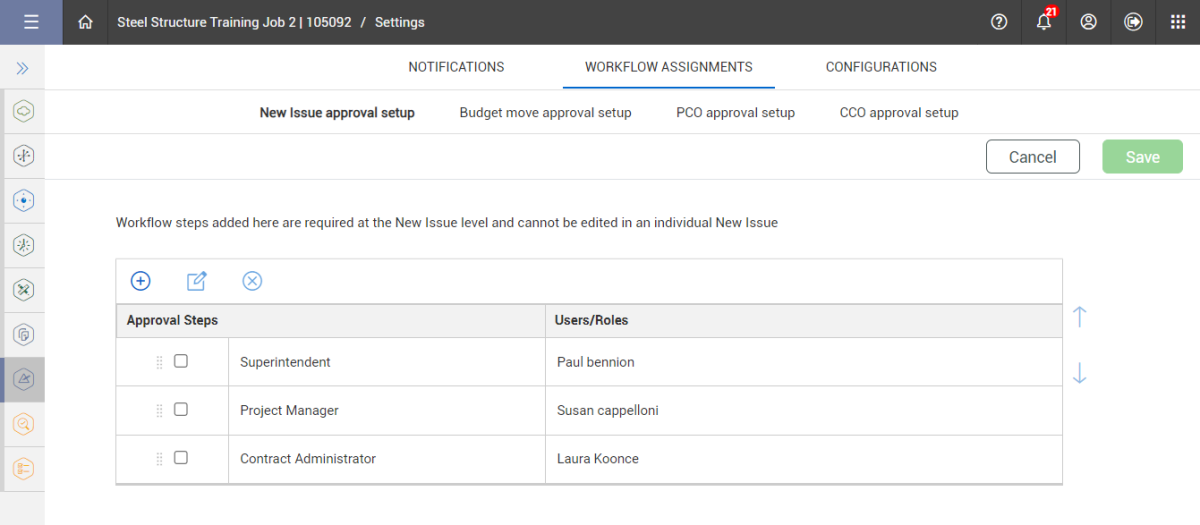Move selected step up with arrow

click(1079, 317)
